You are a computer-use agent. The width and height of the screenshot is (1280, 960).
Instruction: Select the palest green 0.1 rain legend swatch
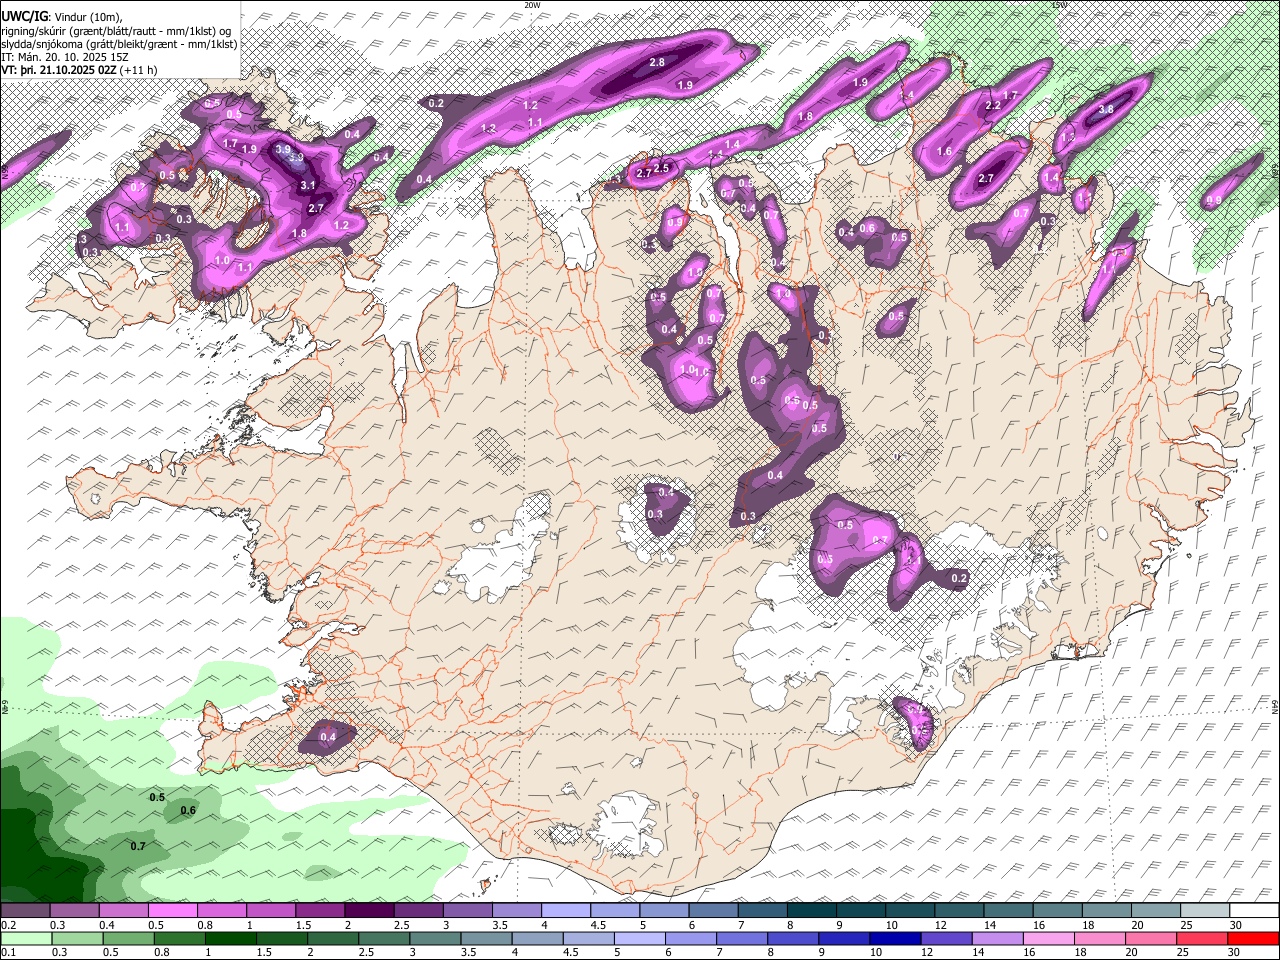click(26, 938)
